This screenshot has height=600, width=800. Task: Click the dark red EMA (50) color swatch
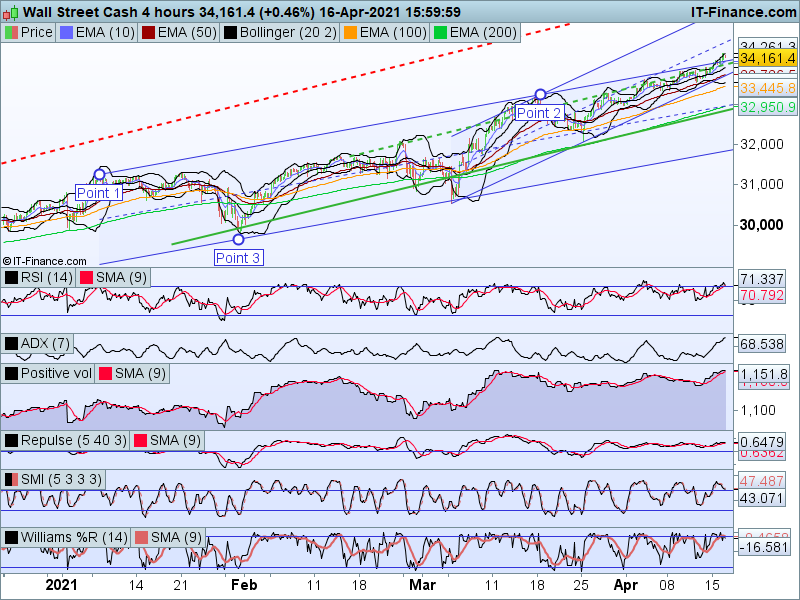pyautogui.click(x=148, y=33)
